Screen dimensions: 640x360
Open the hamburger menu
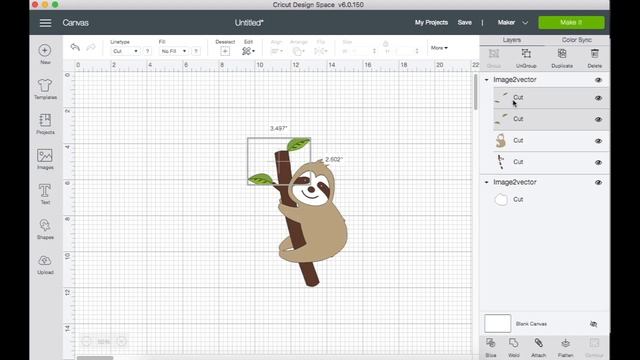[x=45, y=23]
